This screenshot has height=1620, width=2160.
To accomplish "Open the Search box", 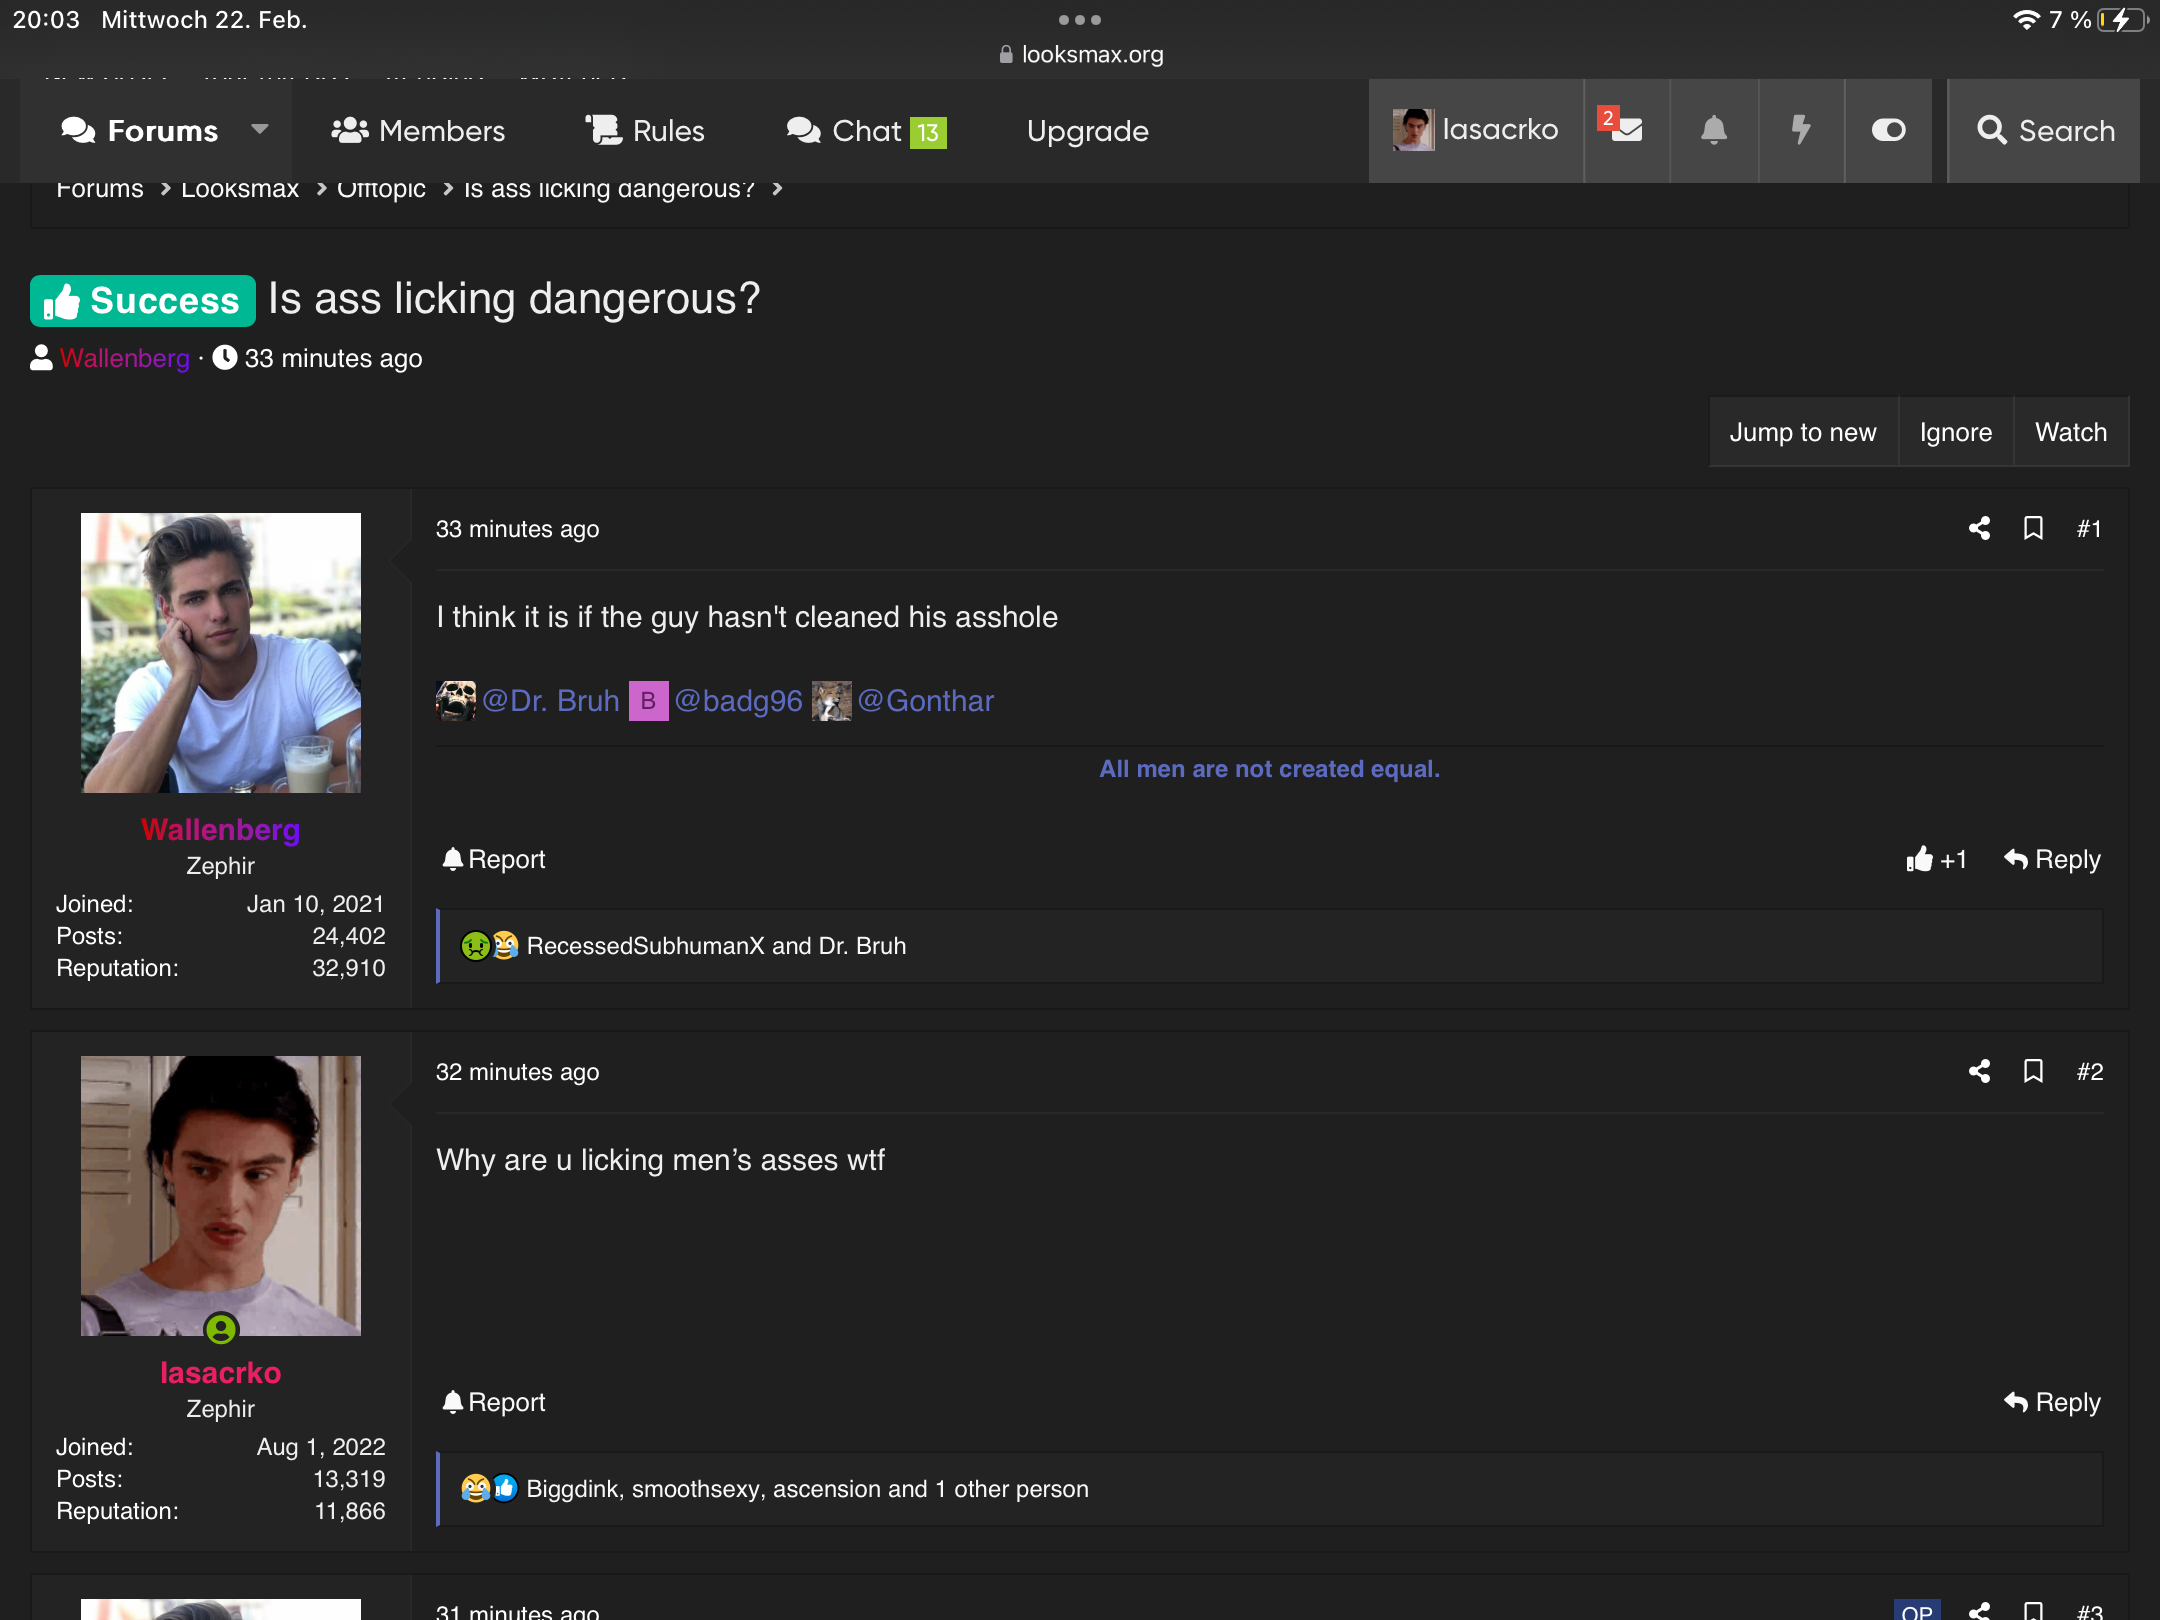I will pos(2045,130).
